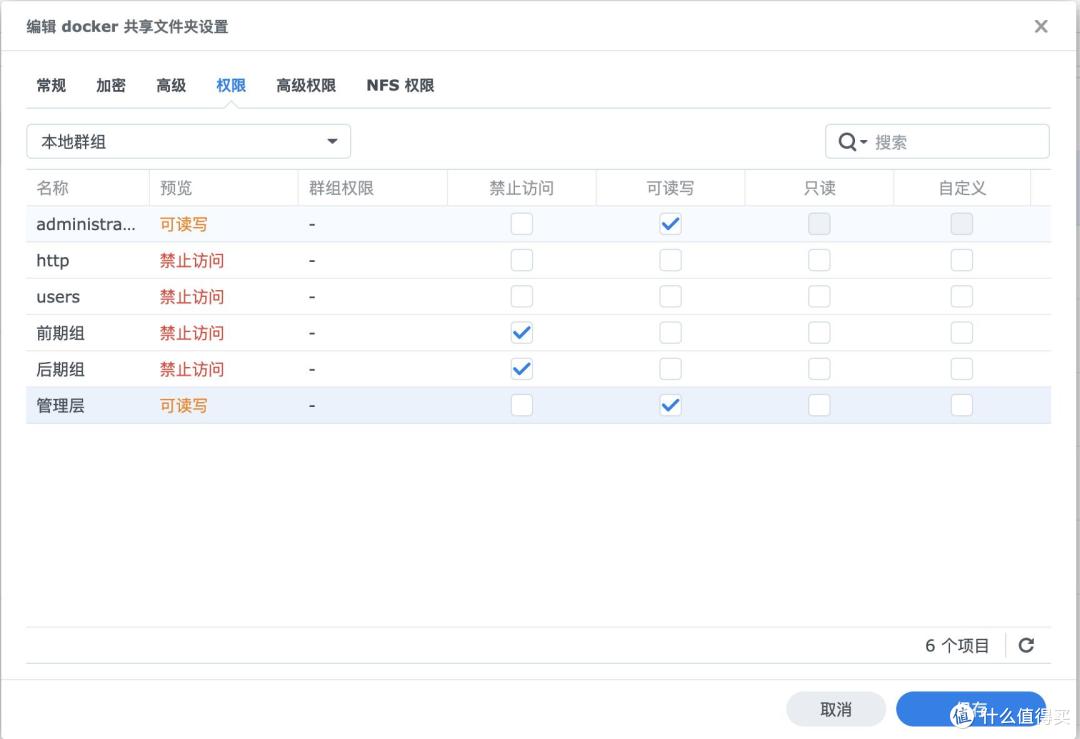Screen dimensions: 1080x739
Task: Check 自定义 for 管理层
Action: tap(962, 406)
